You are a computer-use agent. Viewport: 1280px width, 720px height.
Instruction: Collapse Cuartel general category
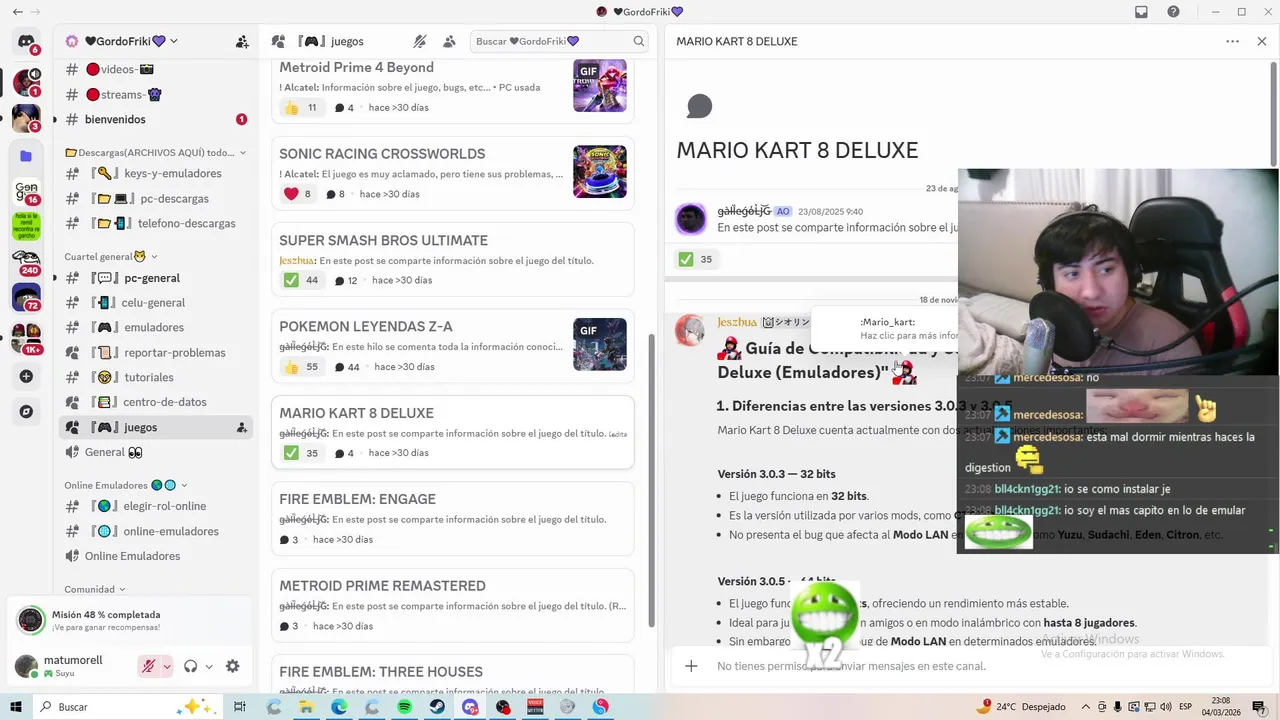[x=111, y=257]
